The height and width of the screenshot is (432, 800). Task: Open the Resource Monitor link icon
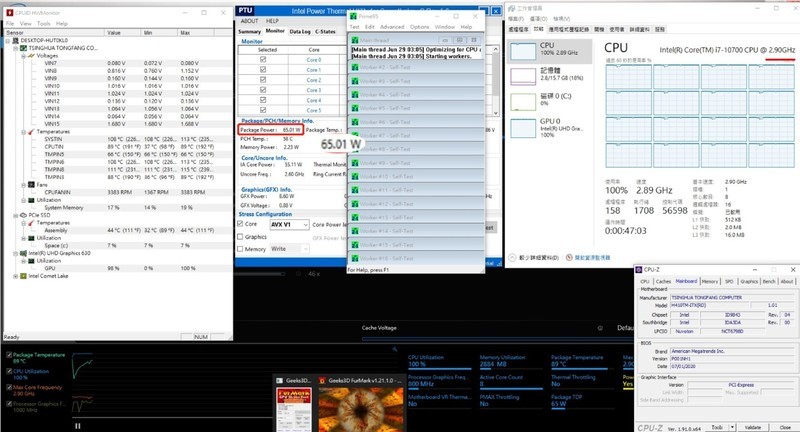pos(569,257)
